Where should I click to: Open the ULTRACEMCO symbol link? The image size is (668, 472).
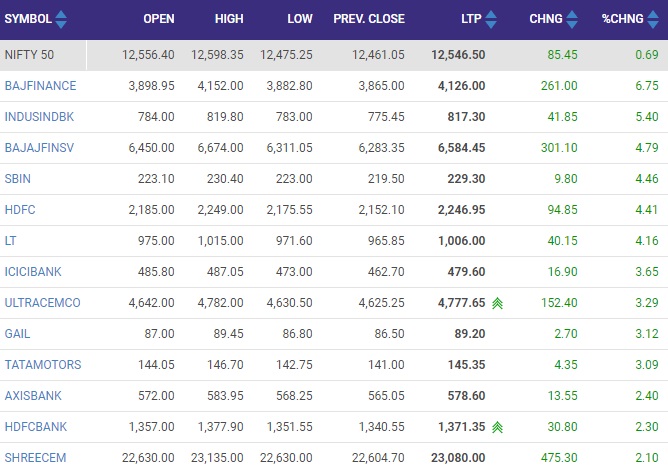point(43,303)
